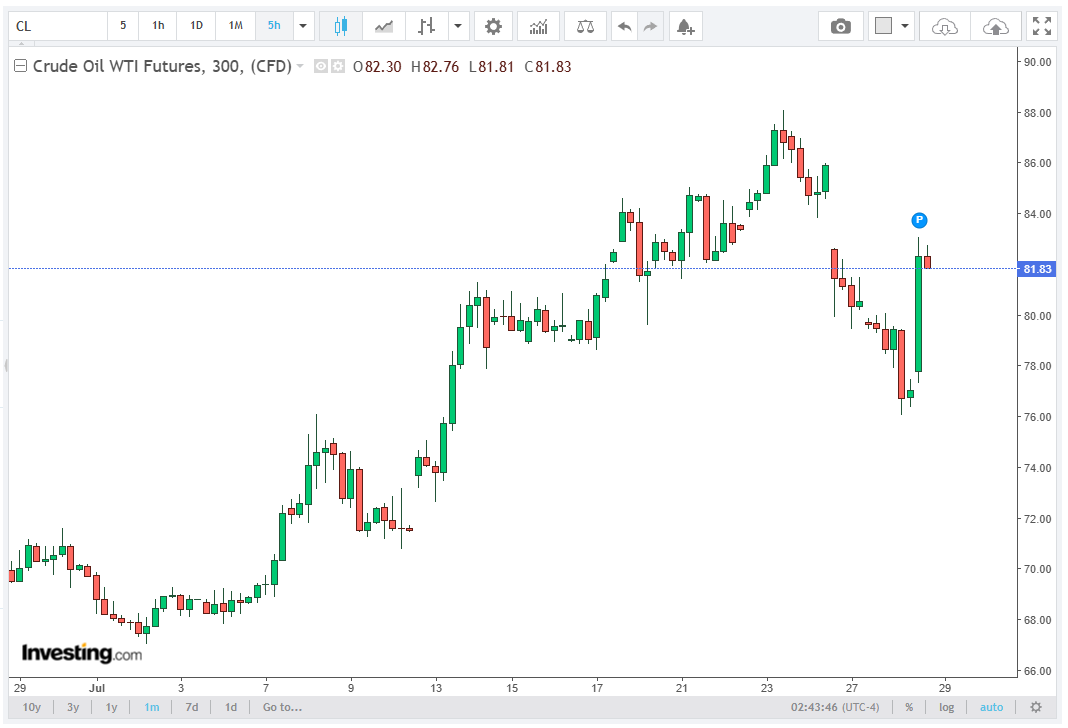The image size is (1068, 728).
Task: Select the 1D interval
Action: pos(196,26)
